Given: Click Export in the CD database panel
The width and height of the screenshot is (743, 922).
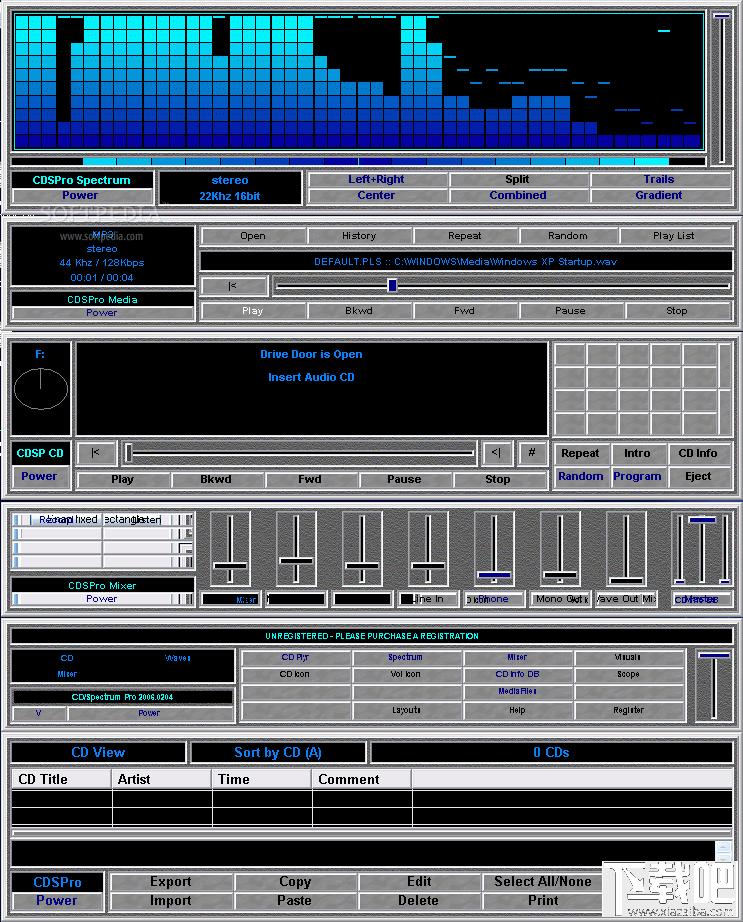Looking at the screenshot, I should click(x=171, y=881).
